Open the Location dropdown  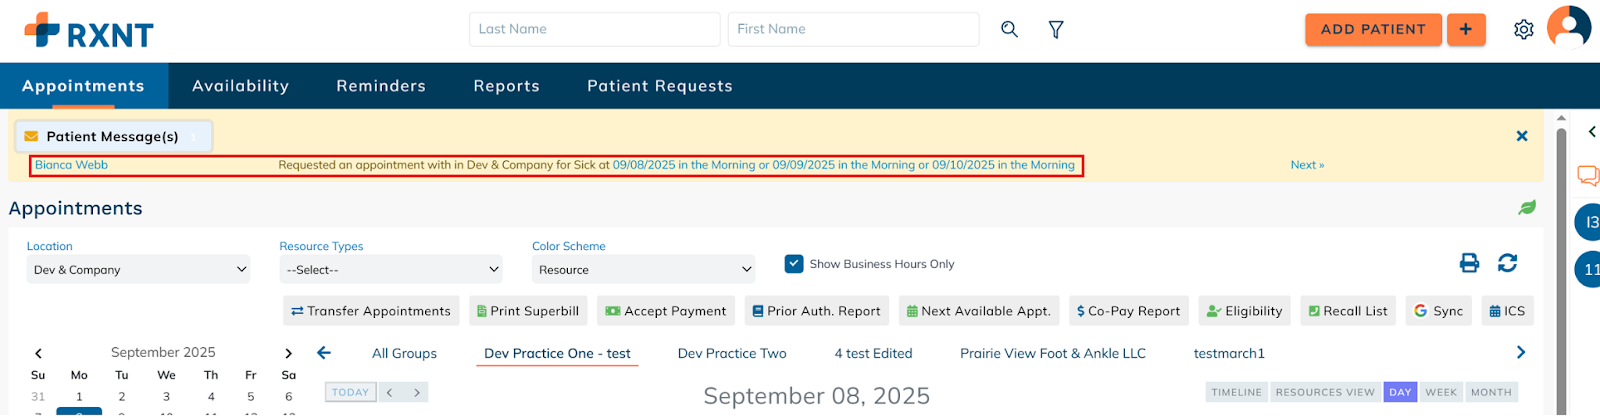click(139, 270)
